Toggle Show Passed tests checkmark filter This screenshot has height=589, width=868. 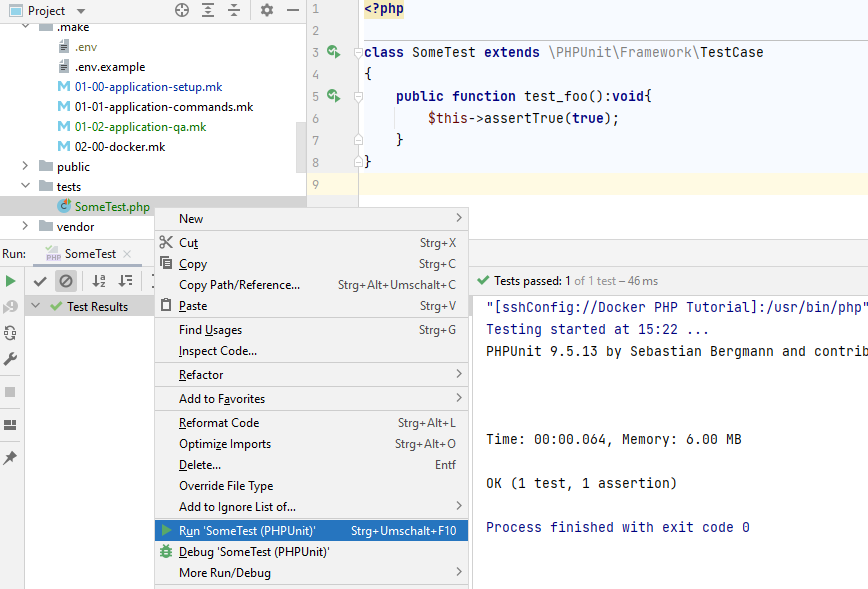[x=40, y=281]
